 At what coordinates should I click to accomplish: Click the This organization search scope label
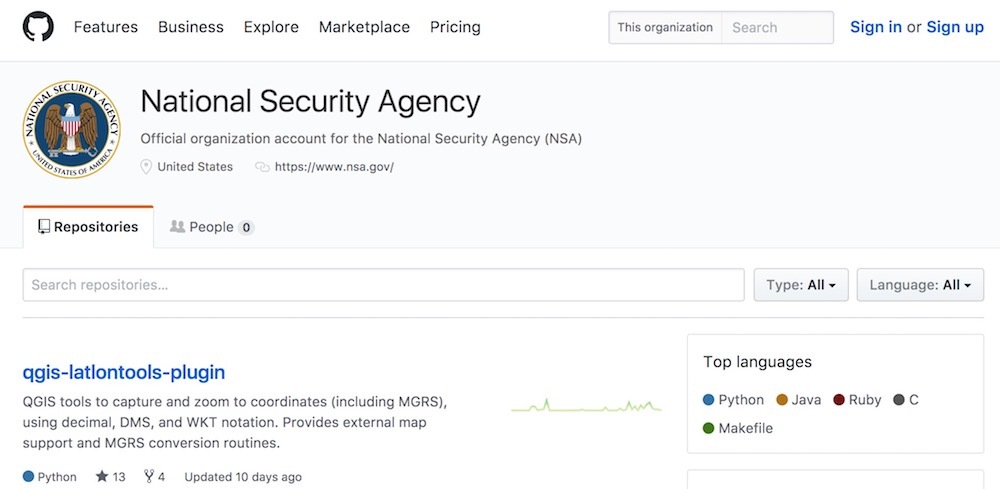click(x=665, y=27)
